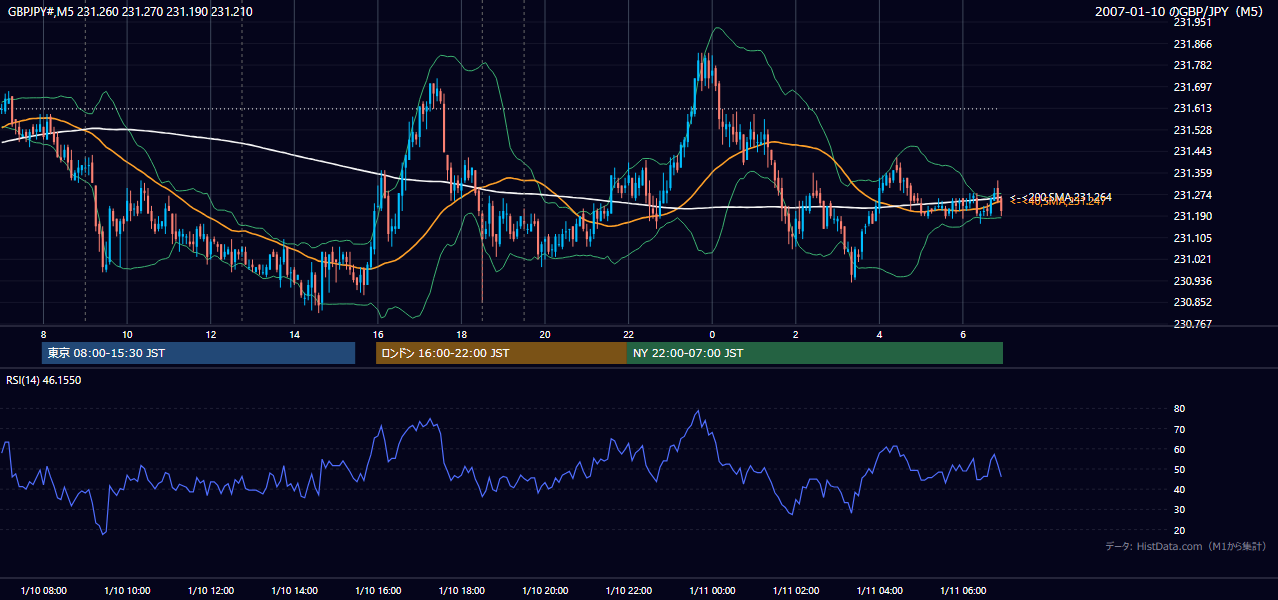This screenshot has width=1278, height=600.
Task: Click RSI scale value 40
Action: pyautogui.click(x=1179, y=489)
